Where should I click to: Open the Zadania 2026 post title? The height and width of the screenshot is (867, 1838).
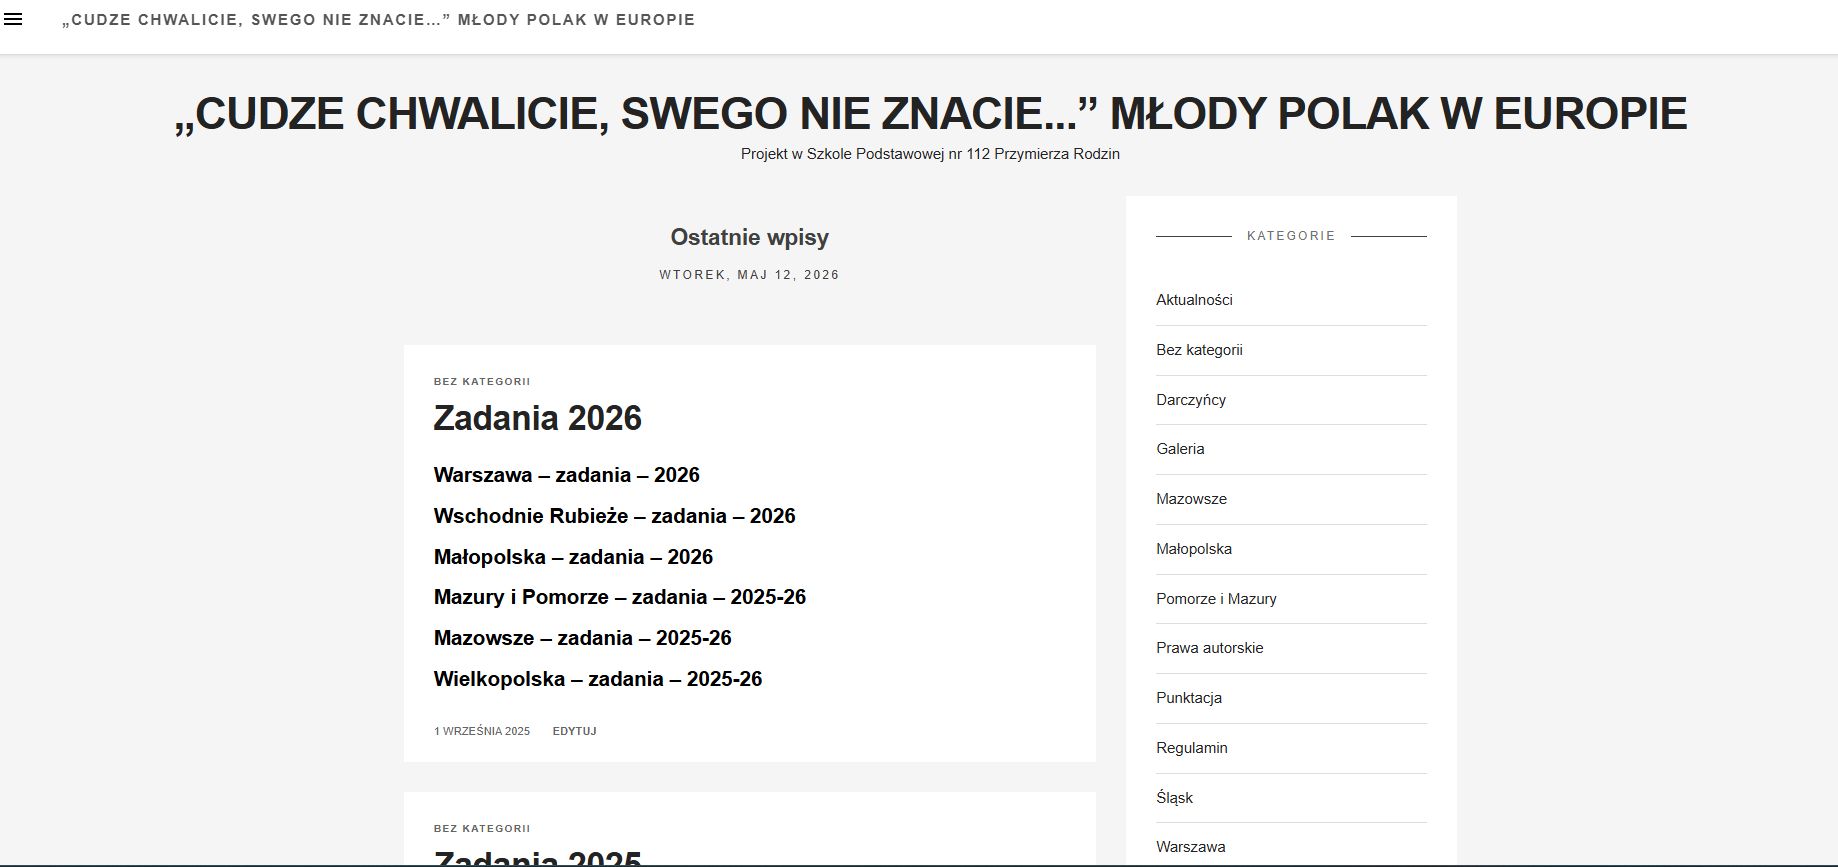pyautogui.click(x=537, y=418)
